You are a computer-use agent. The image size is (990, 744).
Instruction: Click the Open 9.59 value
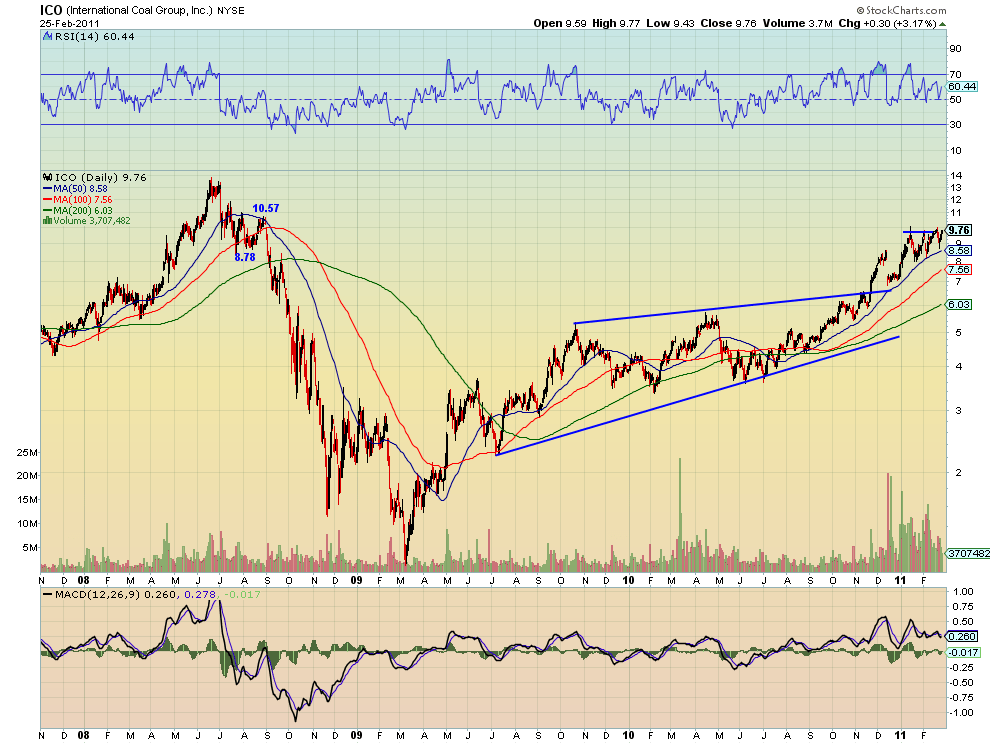(x=560, y=23)
